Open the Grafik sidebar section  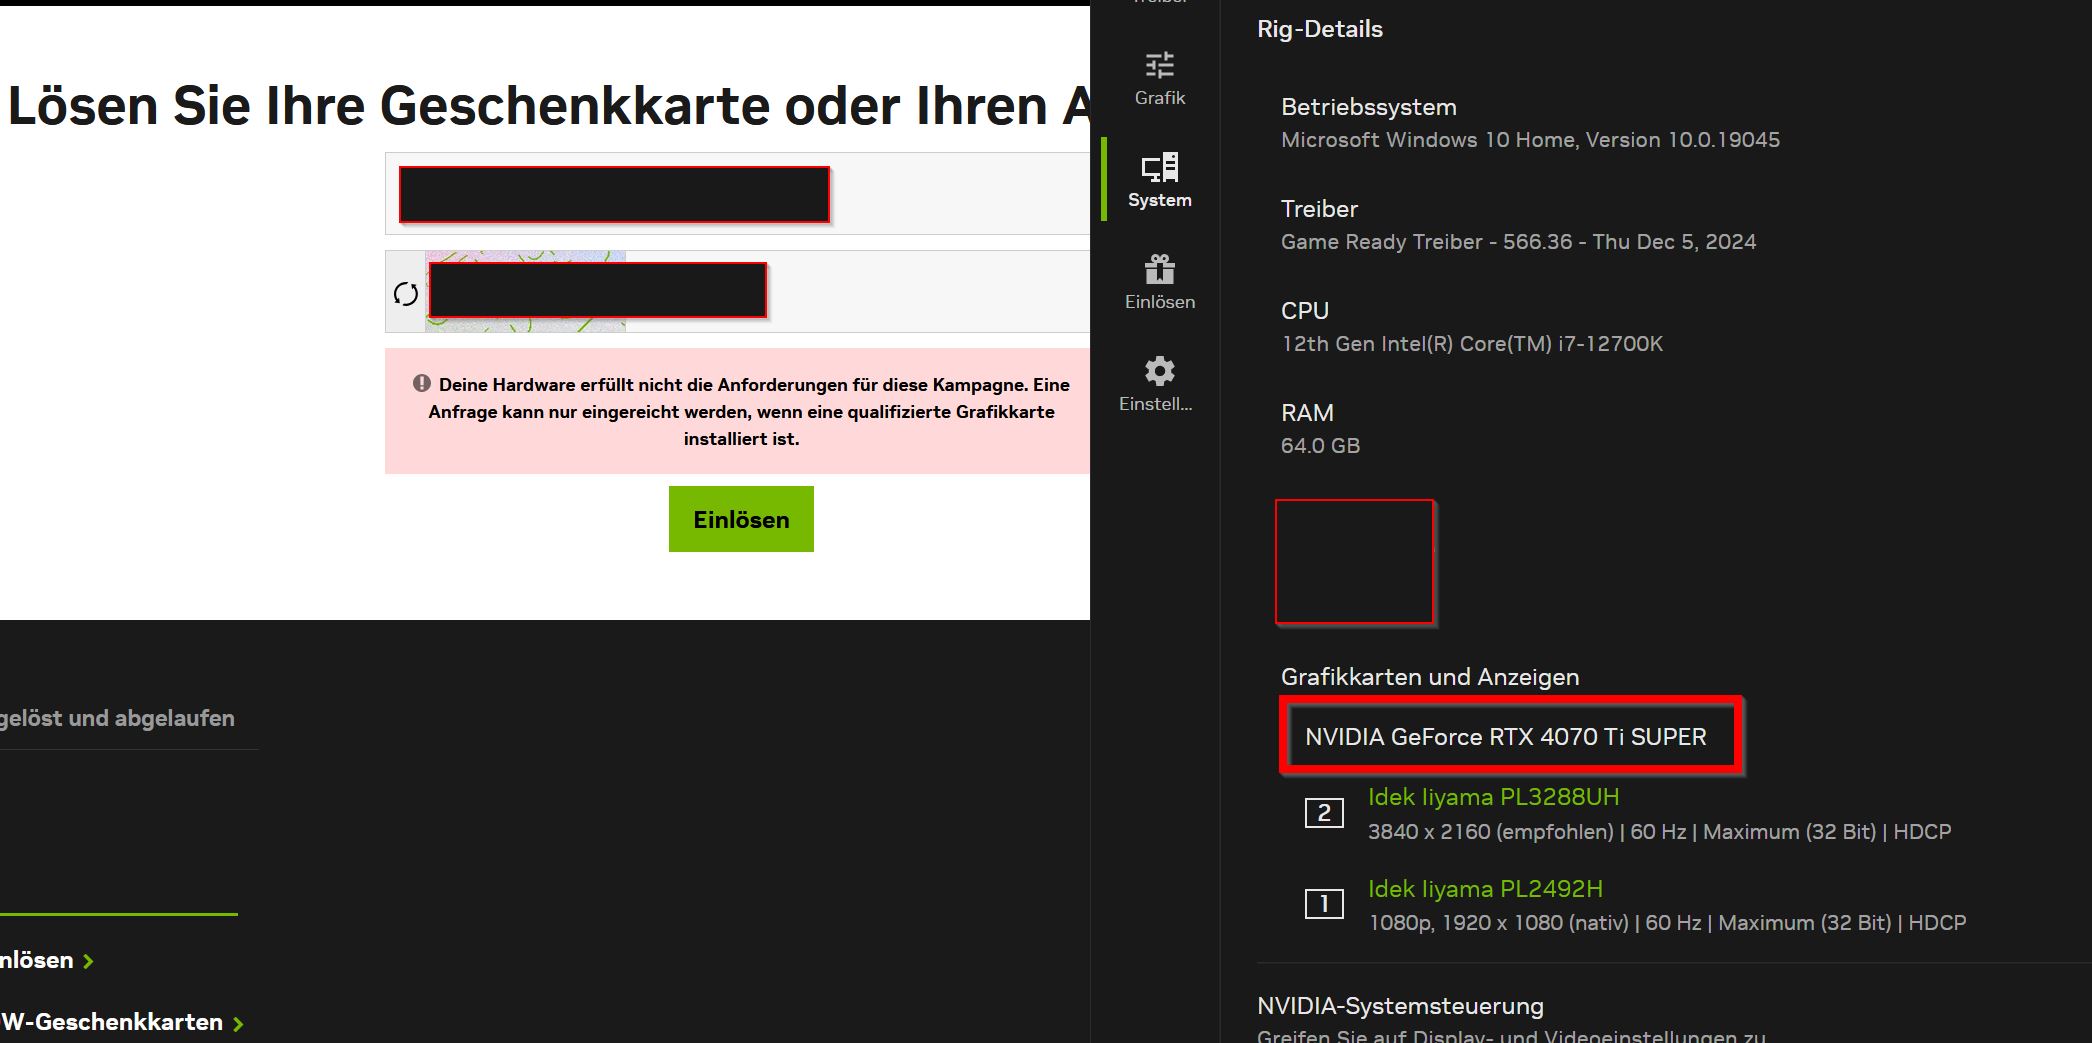pyautogui.click(x=1159, y=79)
